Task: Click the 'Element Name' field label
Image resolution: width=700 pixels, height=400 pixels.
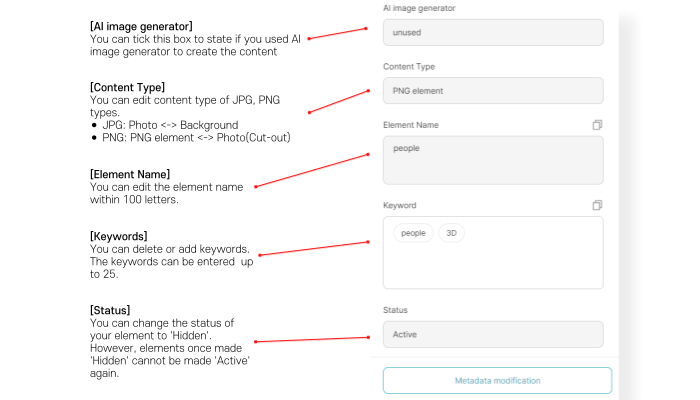Action: click(410, 125)
